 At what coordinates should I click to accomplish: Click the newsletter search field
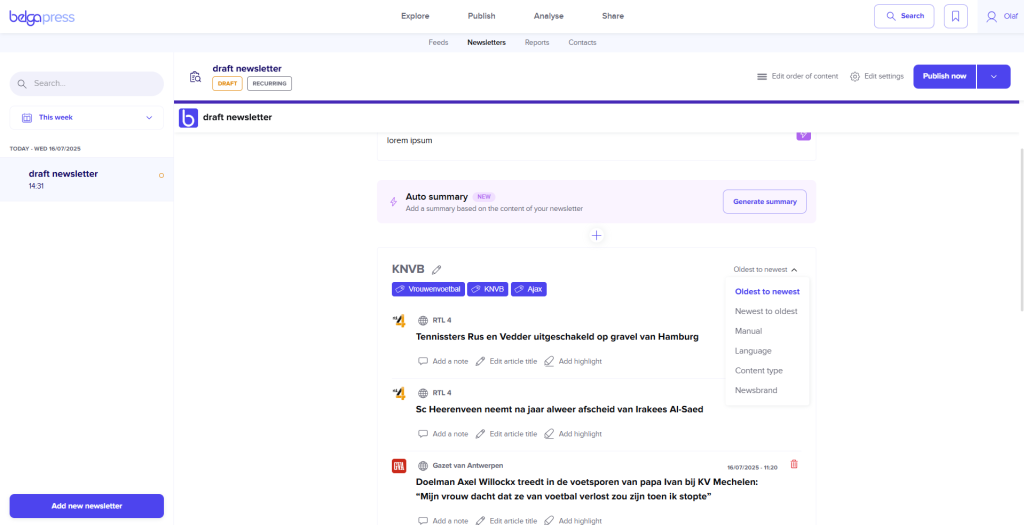[86, 83]
